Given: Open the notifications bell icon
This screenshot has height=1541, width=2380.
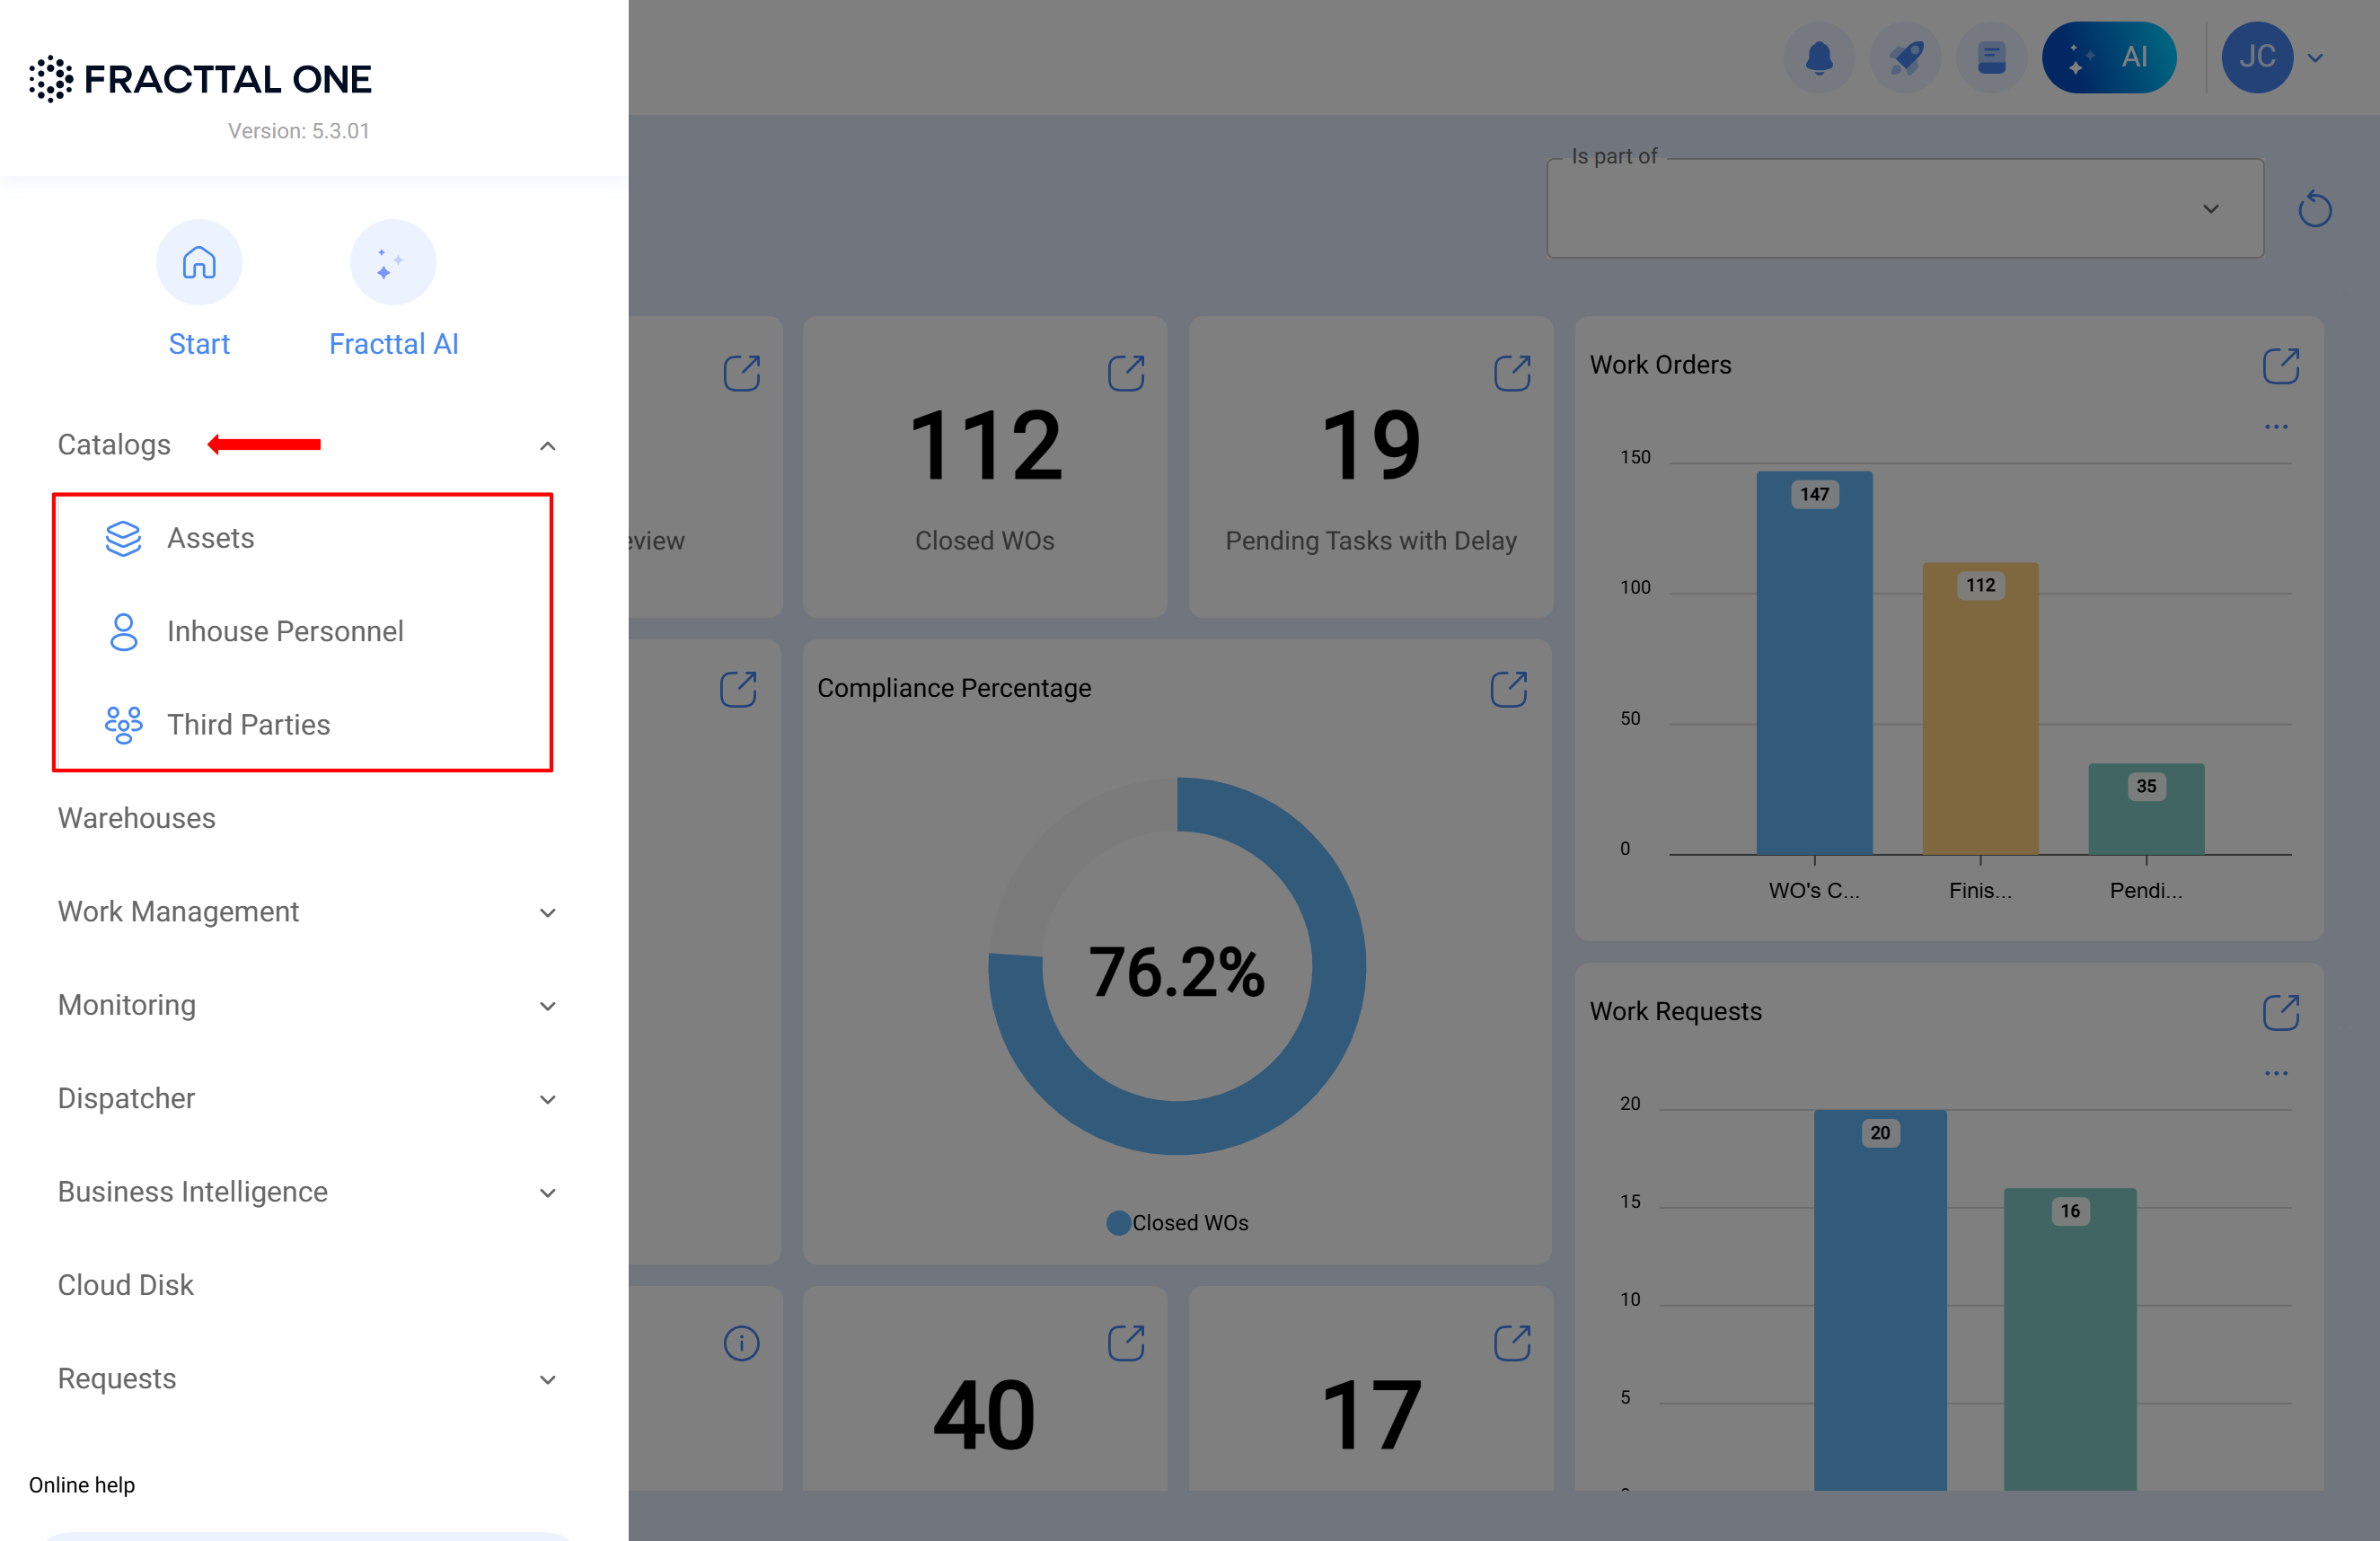Looking at the screenshot, I should (x=1819, y=57).
